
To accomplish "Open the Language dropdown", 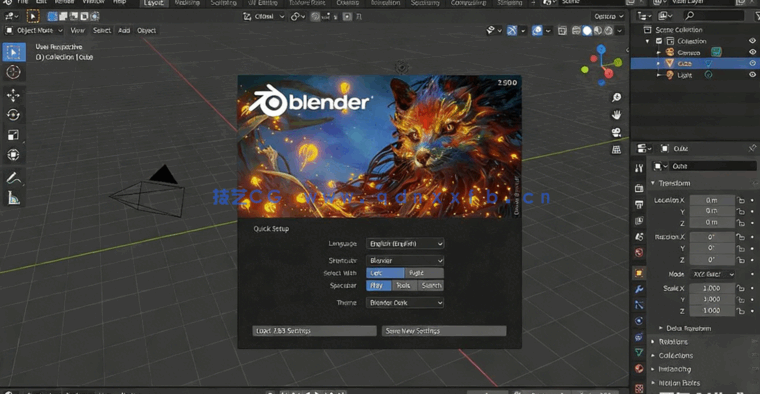I will (405, 244).
